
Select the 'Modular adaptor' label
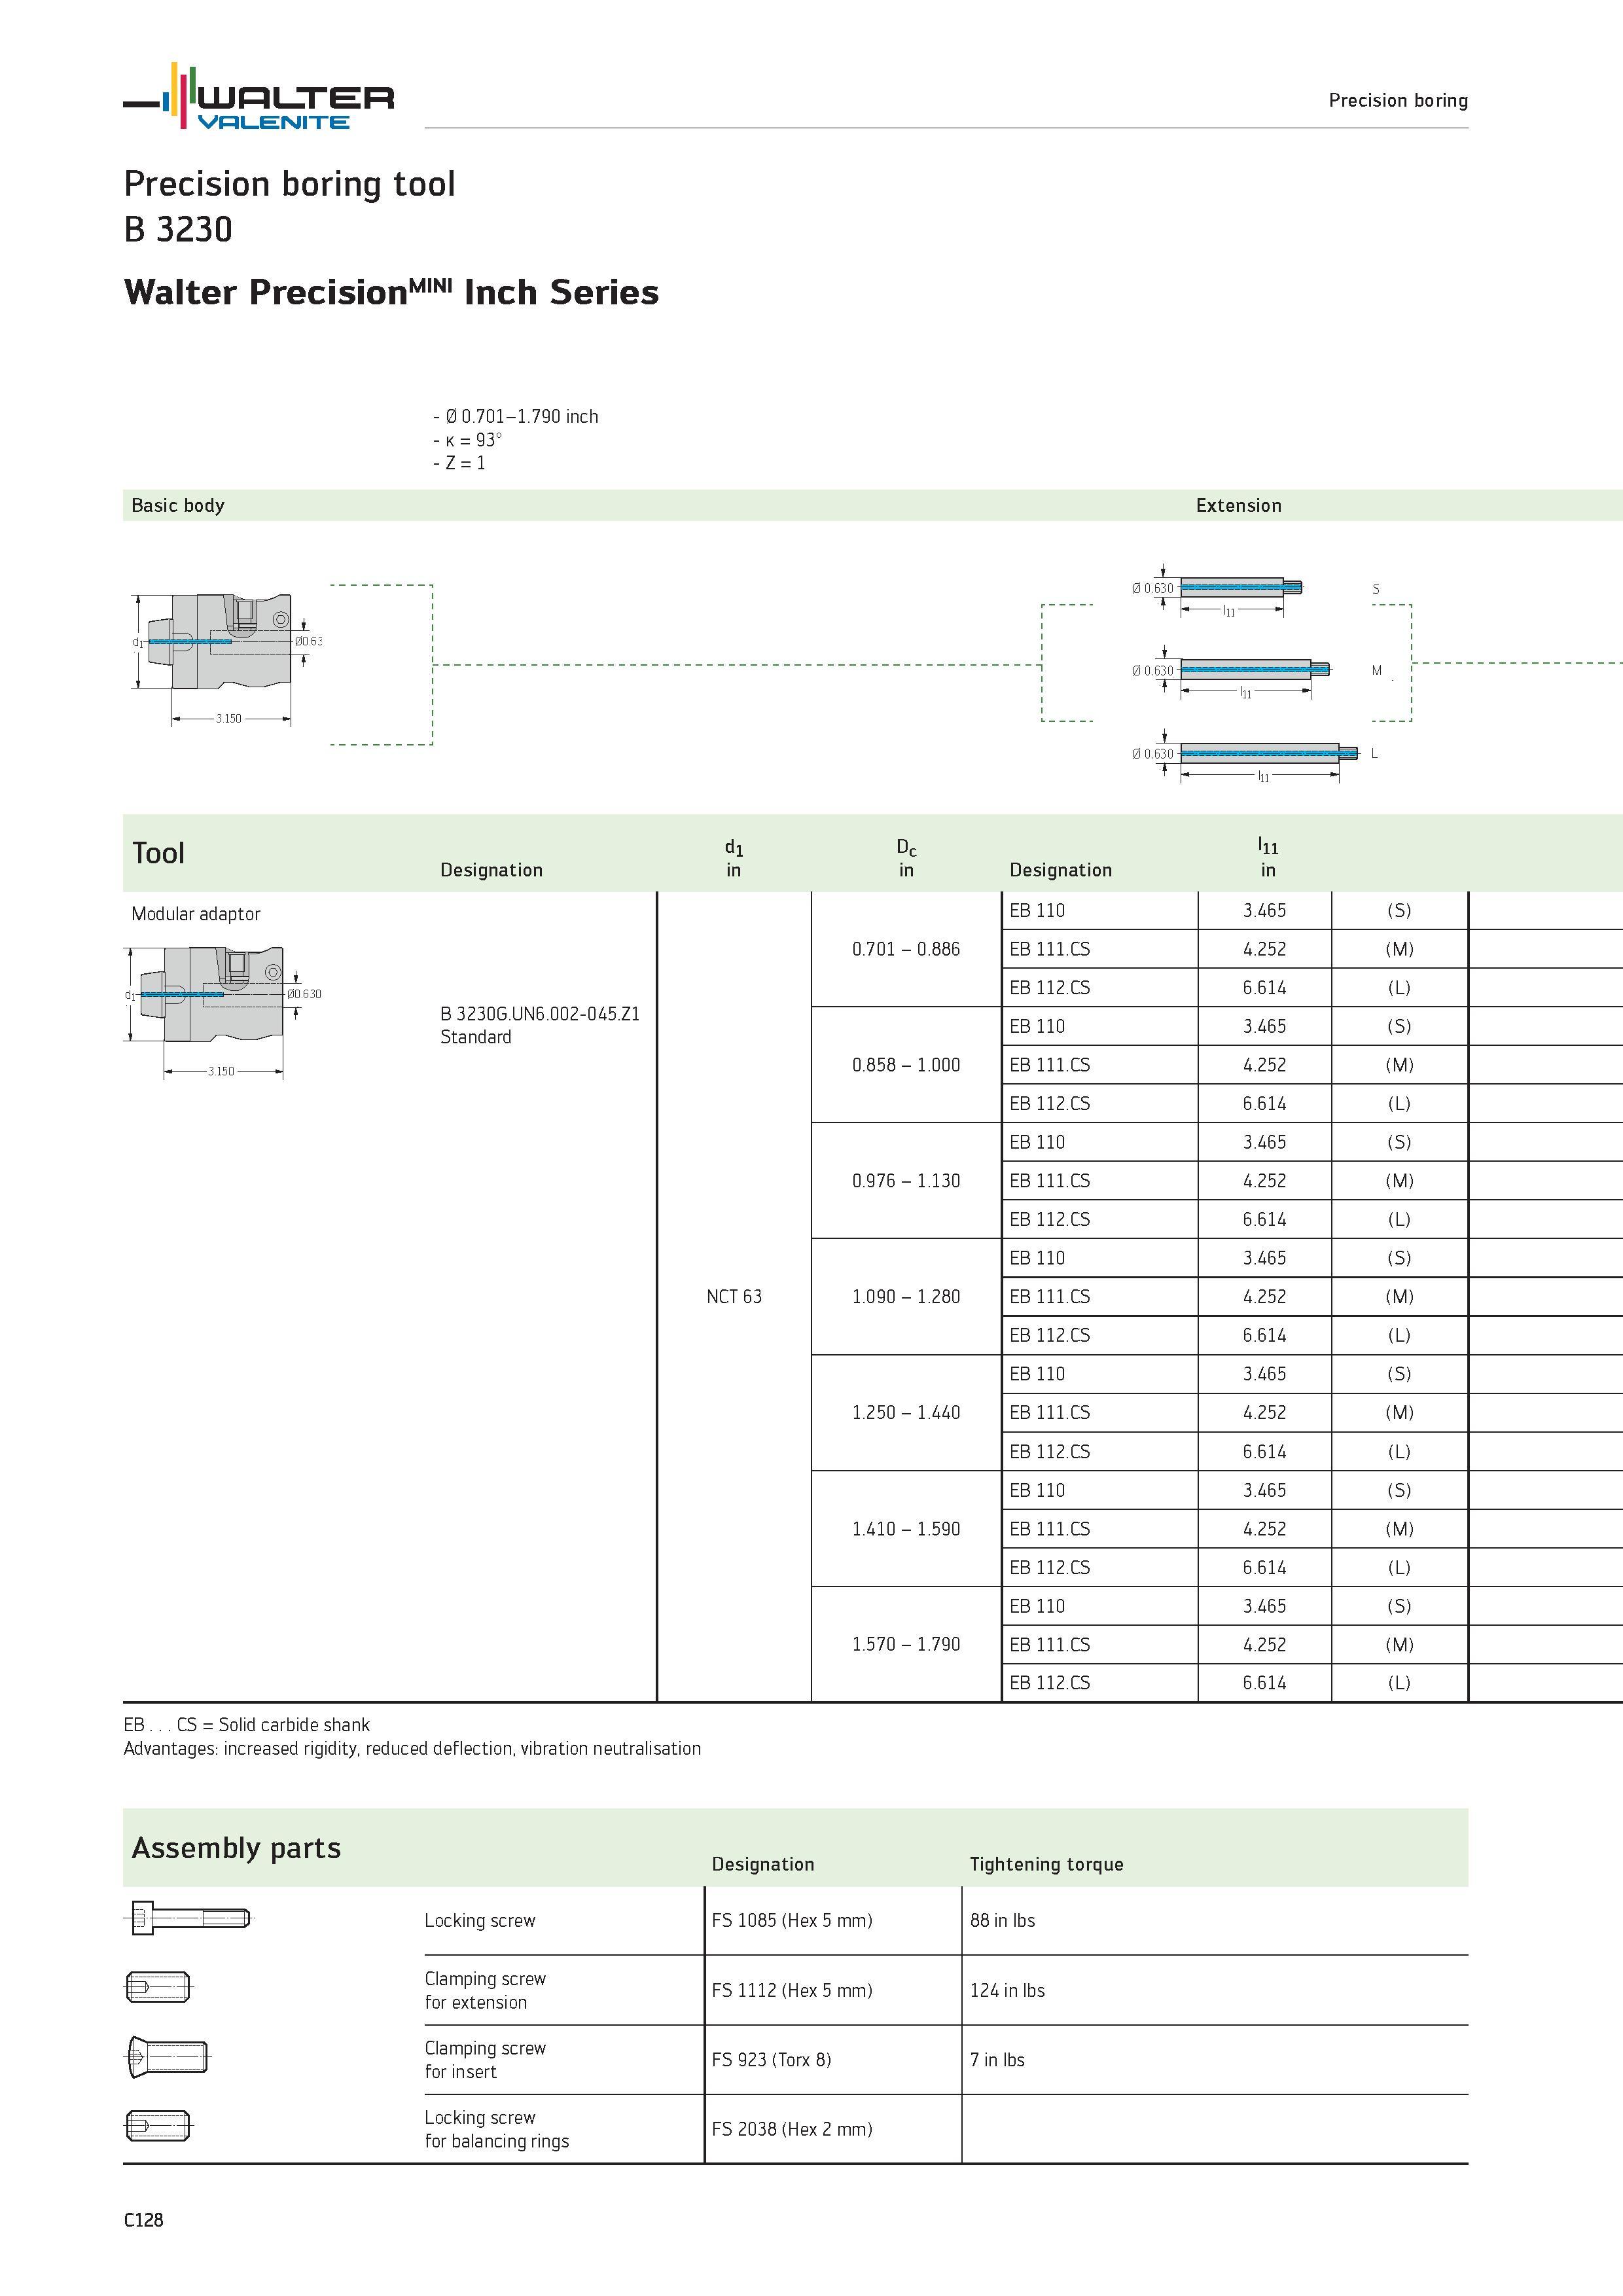pyautogui.click(x=196, y=913)
